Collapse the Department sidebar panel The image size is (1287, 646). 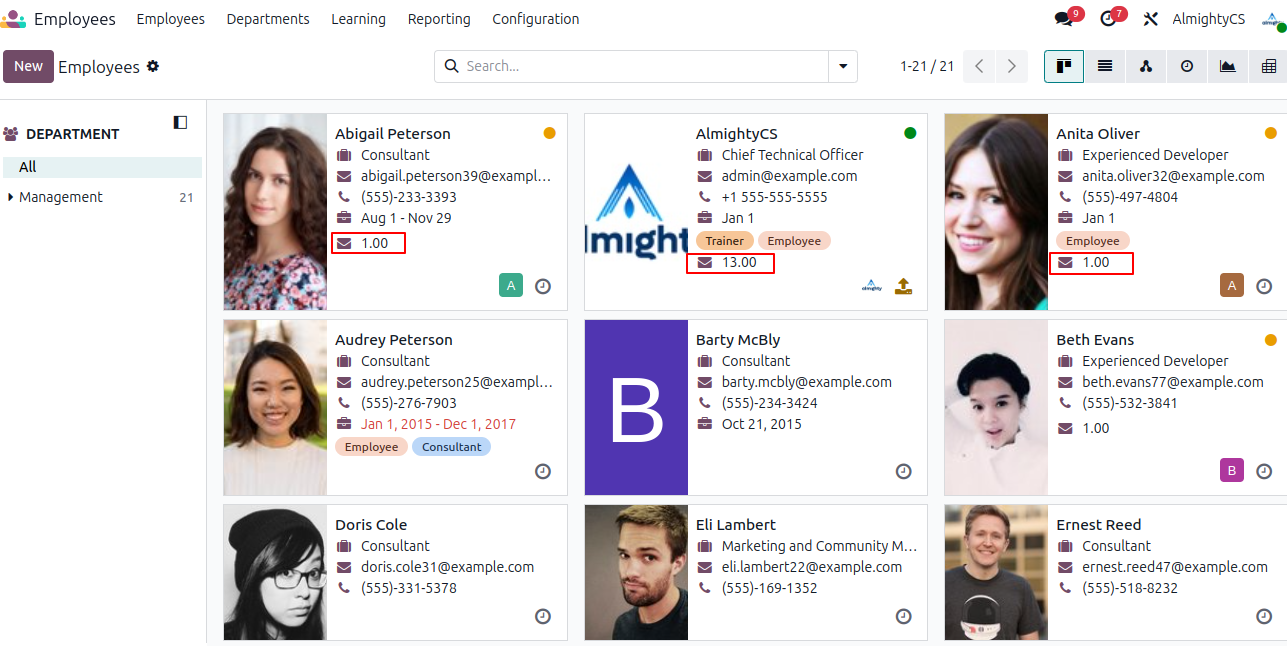coord(180,122)
